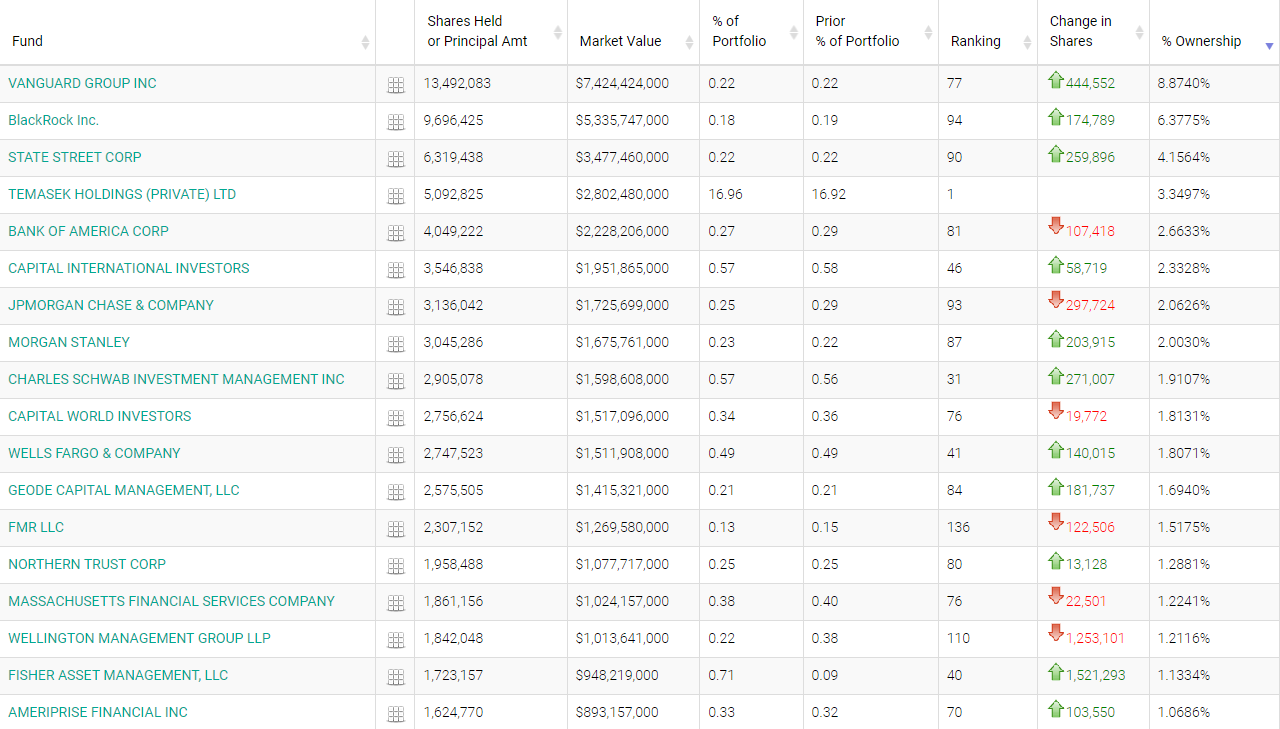The height and width of the screenshot is (729, 1280).
Task: Open grid icon in STATE STREET CORP row
Action: click(x=396, y=159)
